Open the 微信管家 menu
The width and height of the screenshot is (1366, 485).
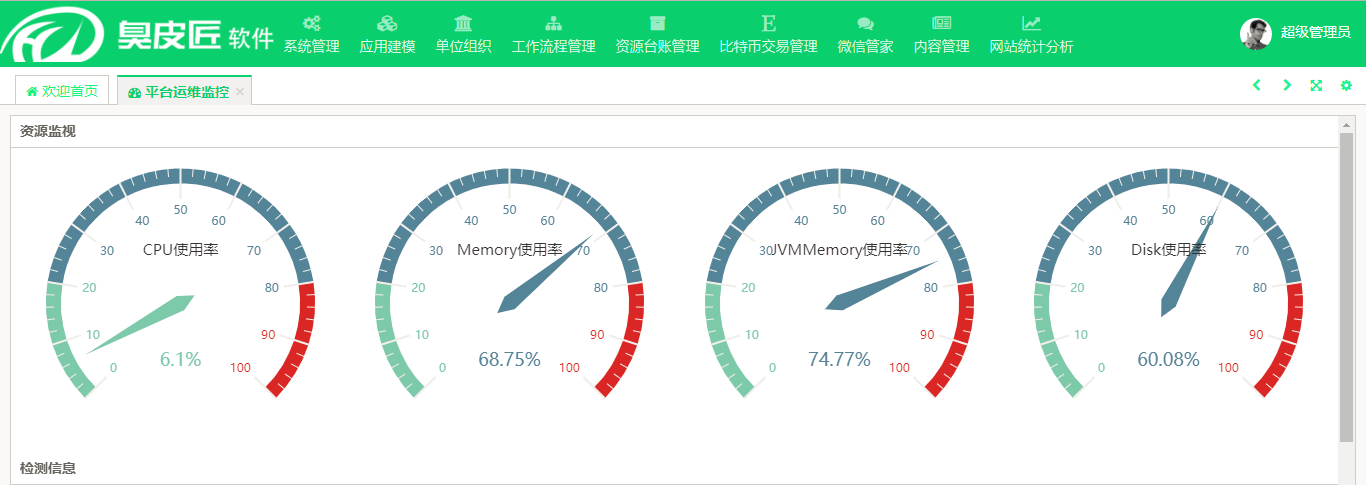865,35
